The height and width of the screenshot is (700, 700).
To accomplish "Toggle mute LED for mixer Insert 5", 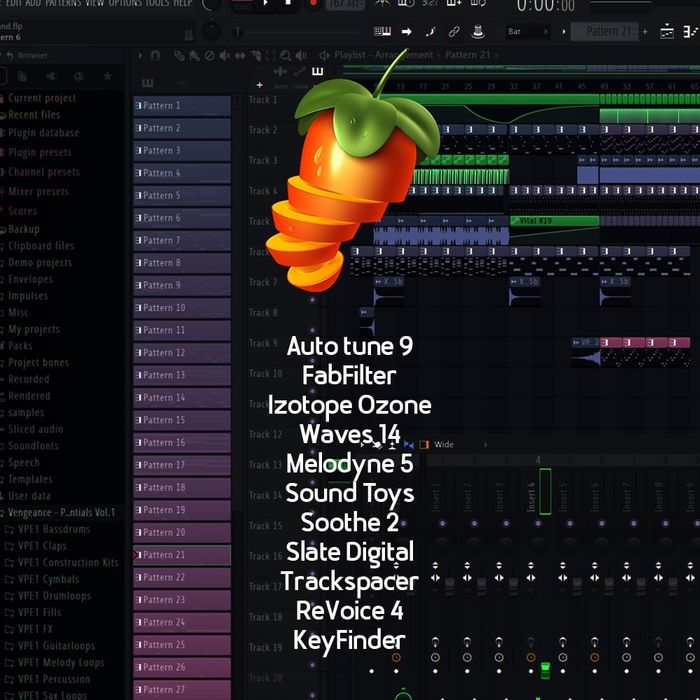I will coord(570,523).
